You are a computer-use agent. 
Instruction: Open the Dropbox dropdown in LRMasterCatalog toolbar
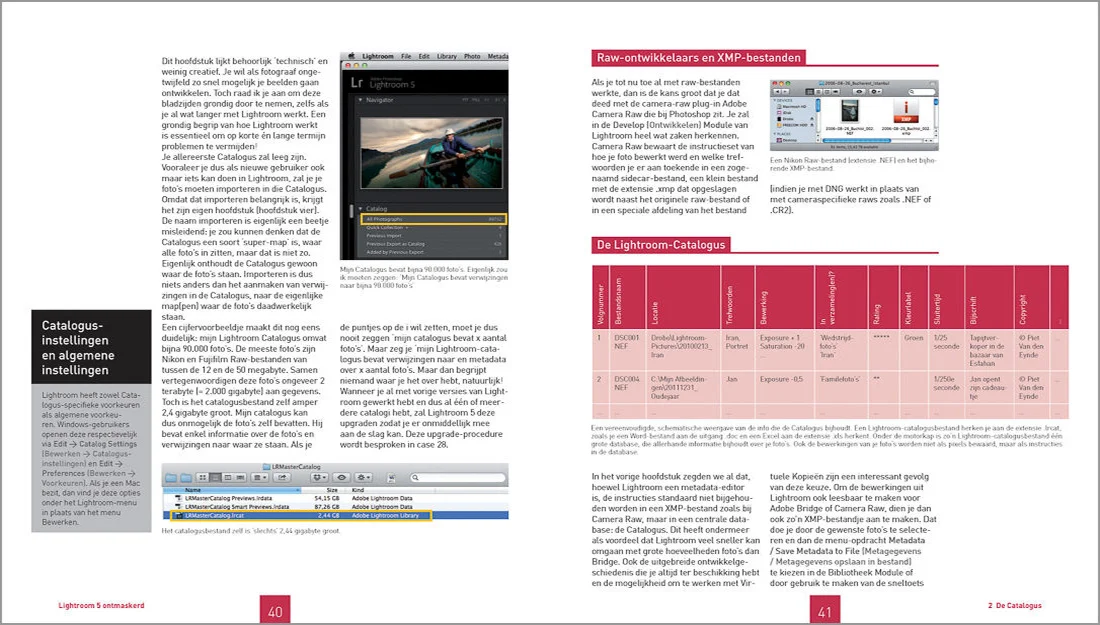click(319, 478)
